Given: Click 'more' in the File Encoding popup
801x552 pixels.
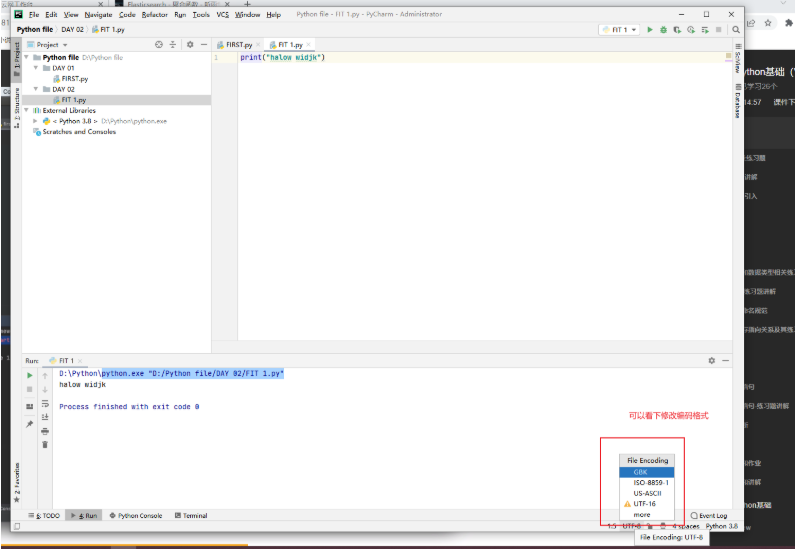Looking at the screenshot, I should [647, 515].
